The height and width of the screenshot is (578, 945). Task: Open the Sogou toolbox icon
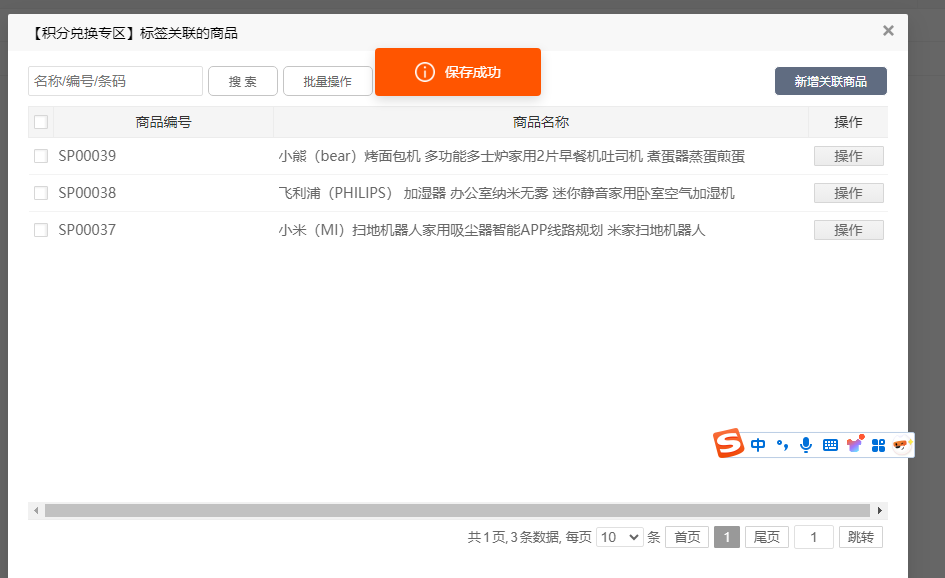click(x=878, y=444)
